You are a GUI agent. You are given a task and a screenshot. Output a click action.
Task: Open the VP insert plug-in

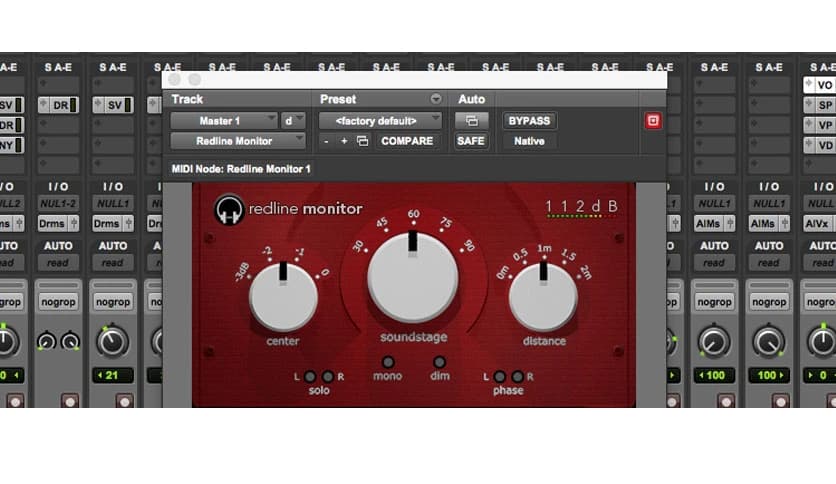pyautogui.click(x=825, y=125)
